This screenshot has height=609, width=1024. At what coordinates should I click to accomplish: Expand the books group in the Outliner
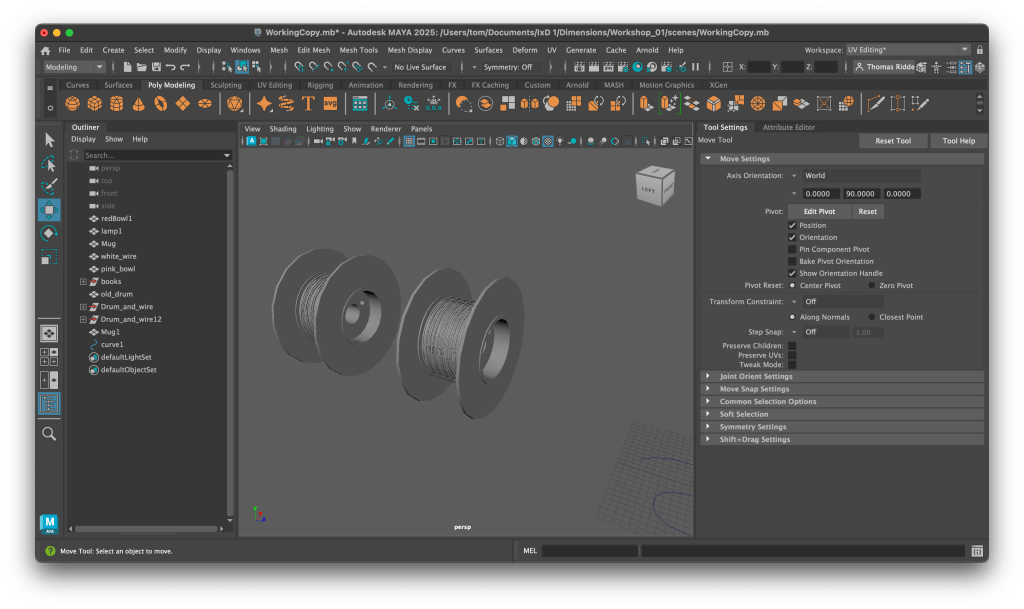(84, 282)
